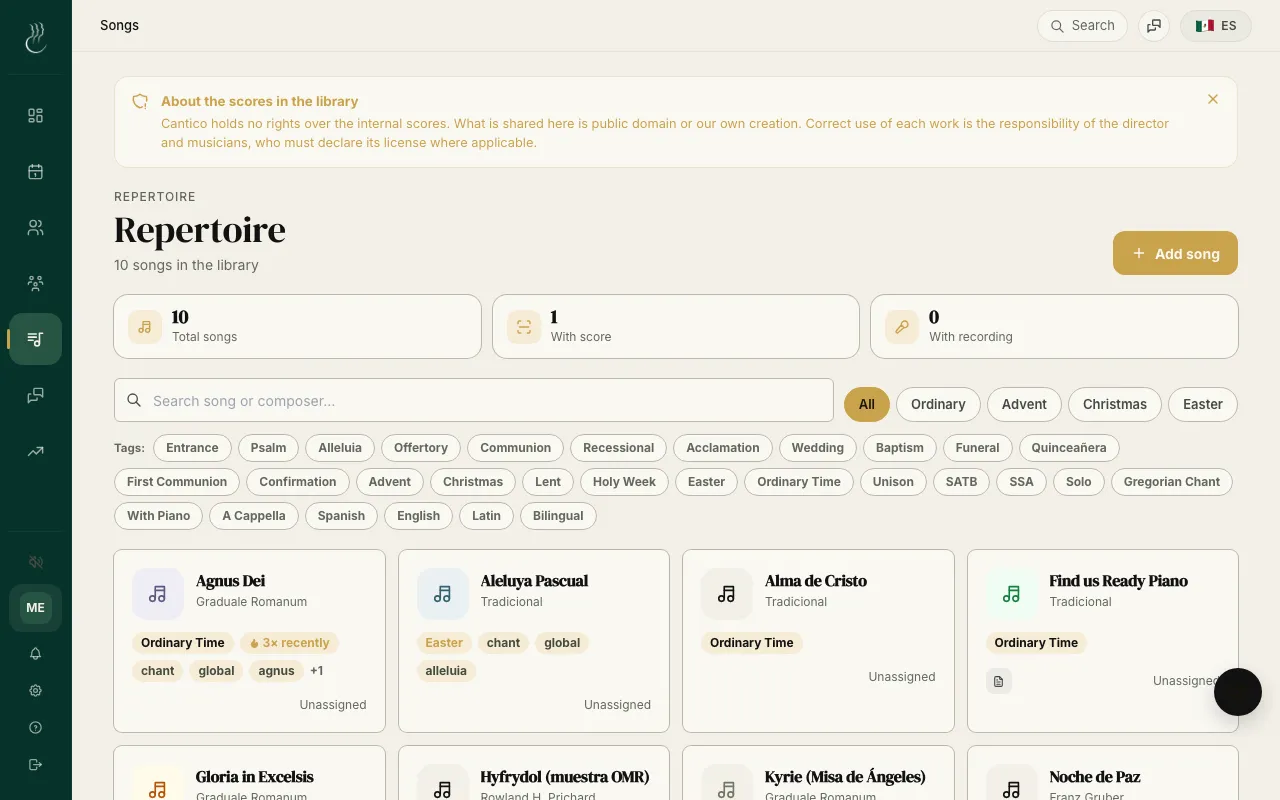Open the messages chat icon in sidebar

click(36, 395)
